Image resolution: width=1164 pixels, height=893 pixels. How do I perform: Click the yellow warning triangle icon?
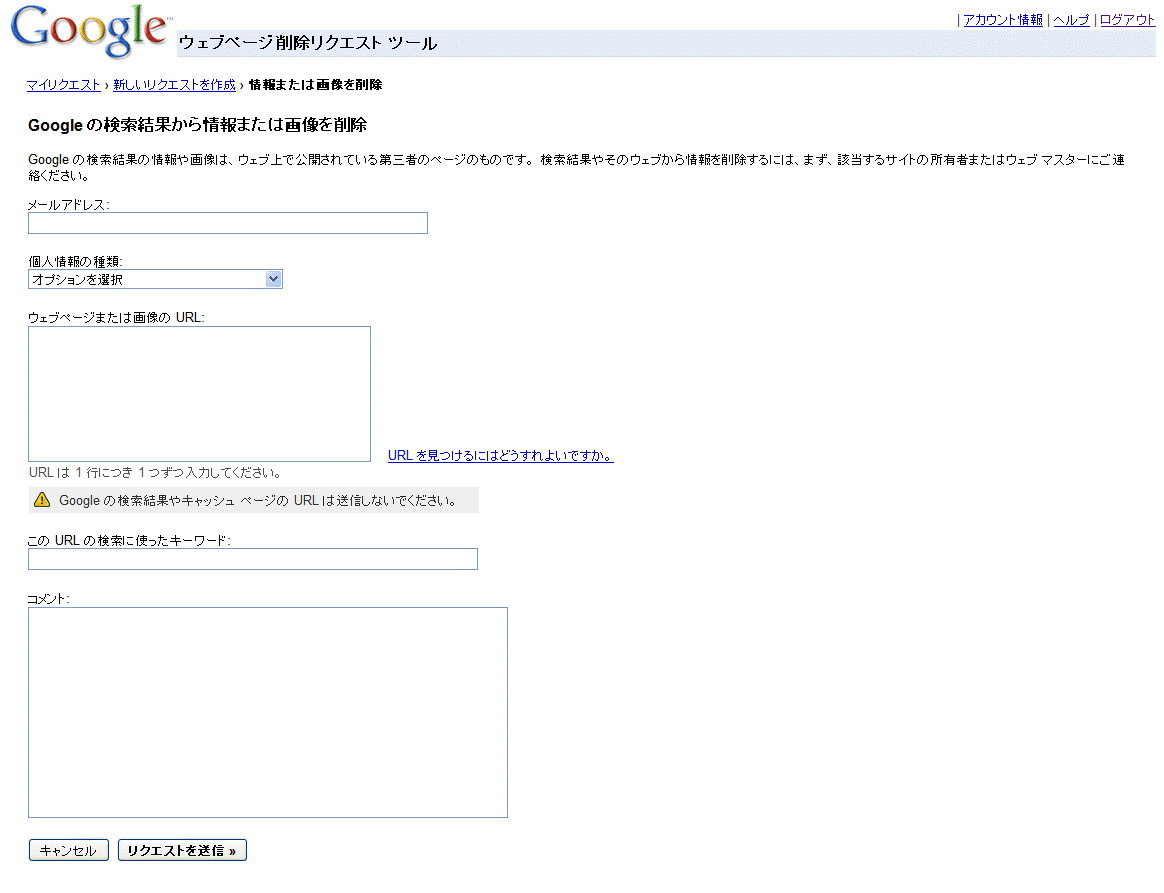(x=42, y=500)
